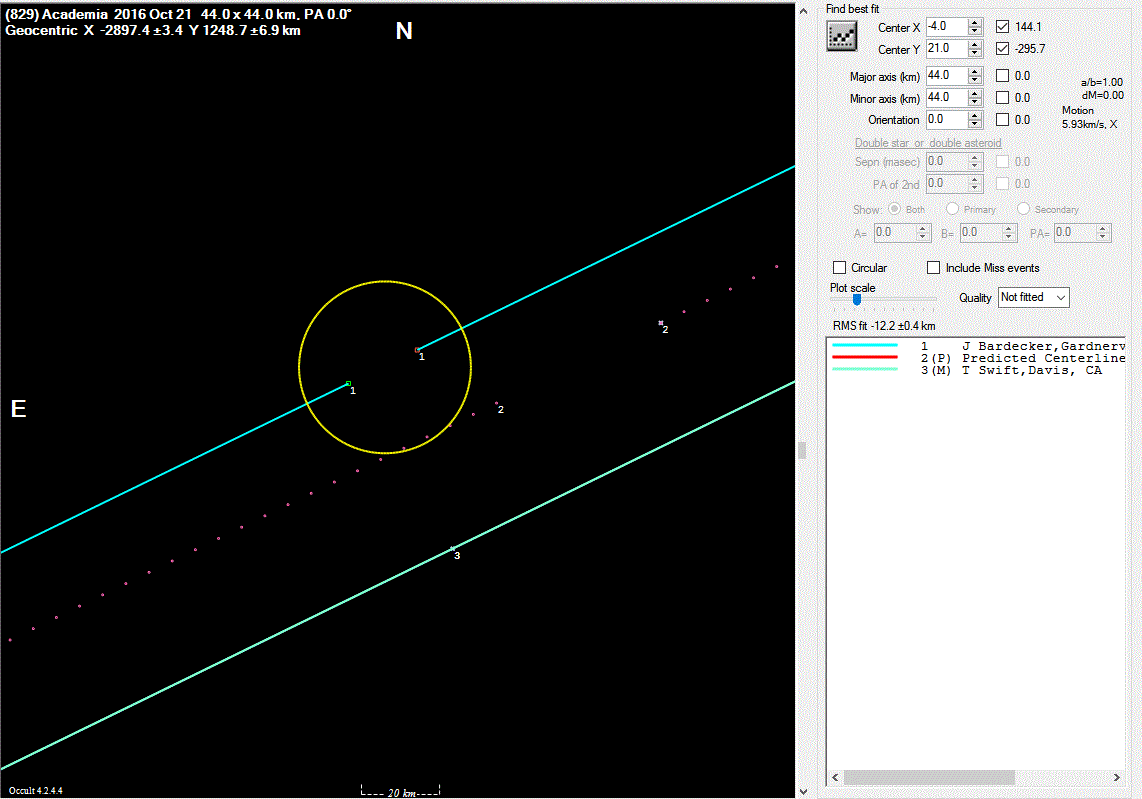Click the Sepn (masec) value field

tap(946, 161)
